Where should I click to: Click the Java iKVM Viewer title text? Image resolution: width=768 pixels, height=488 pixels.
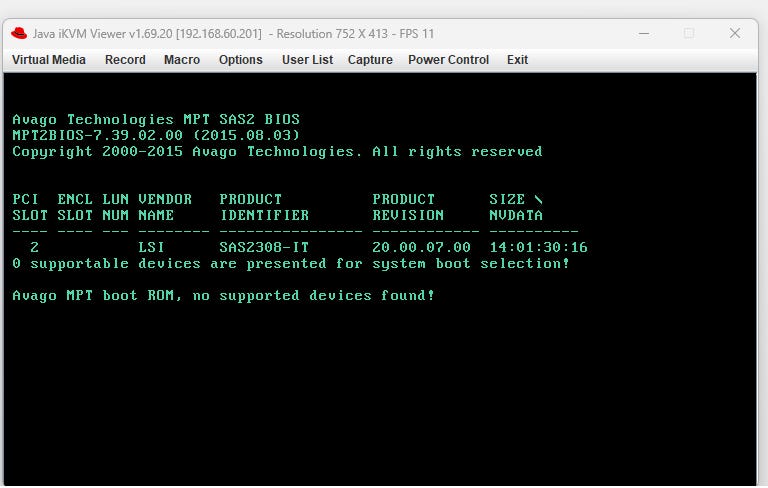click(x=233, y=34)
